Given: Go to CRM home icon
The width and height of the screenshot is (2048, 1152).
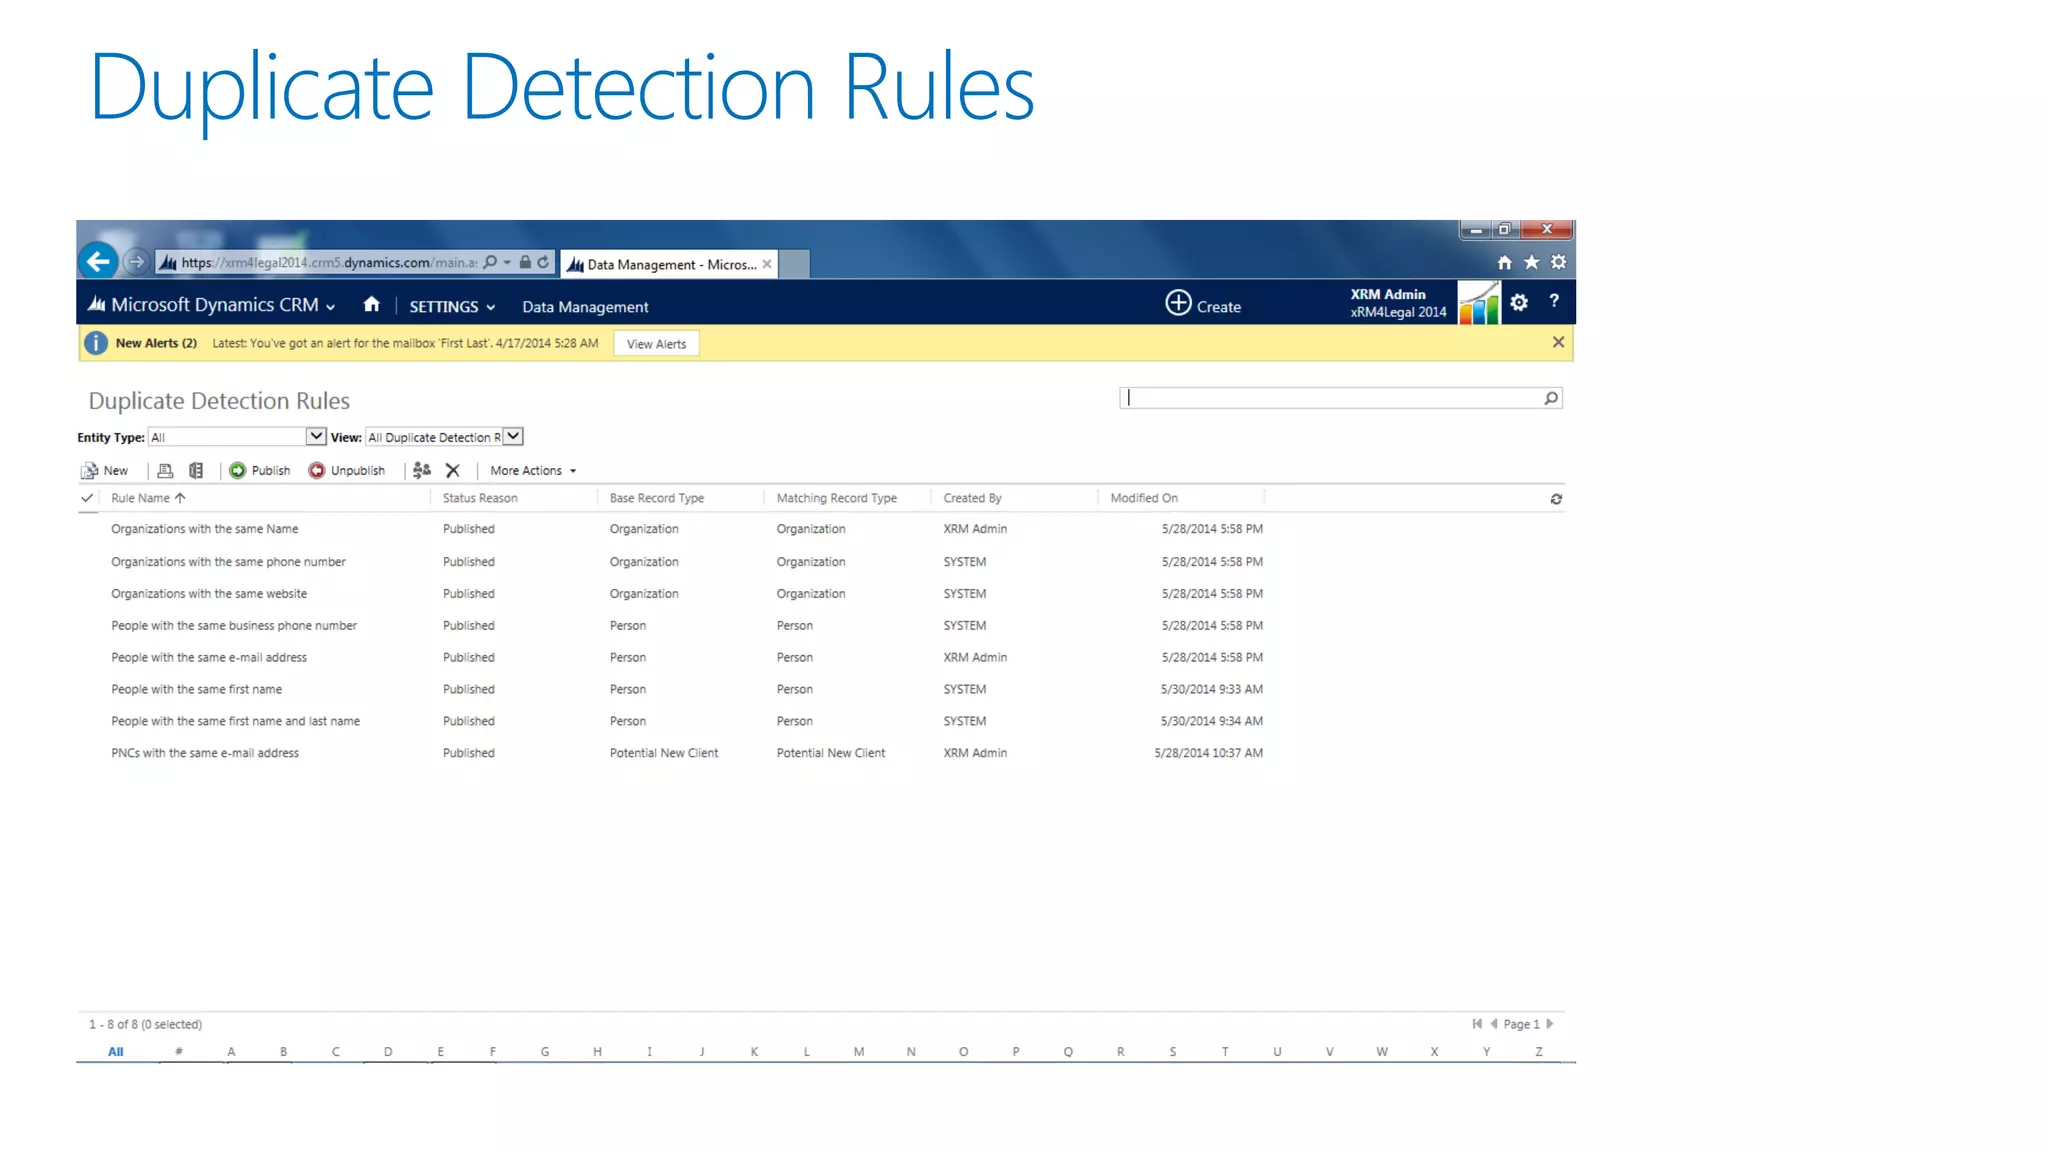Looking at the screenshot, I should (371, 304).
